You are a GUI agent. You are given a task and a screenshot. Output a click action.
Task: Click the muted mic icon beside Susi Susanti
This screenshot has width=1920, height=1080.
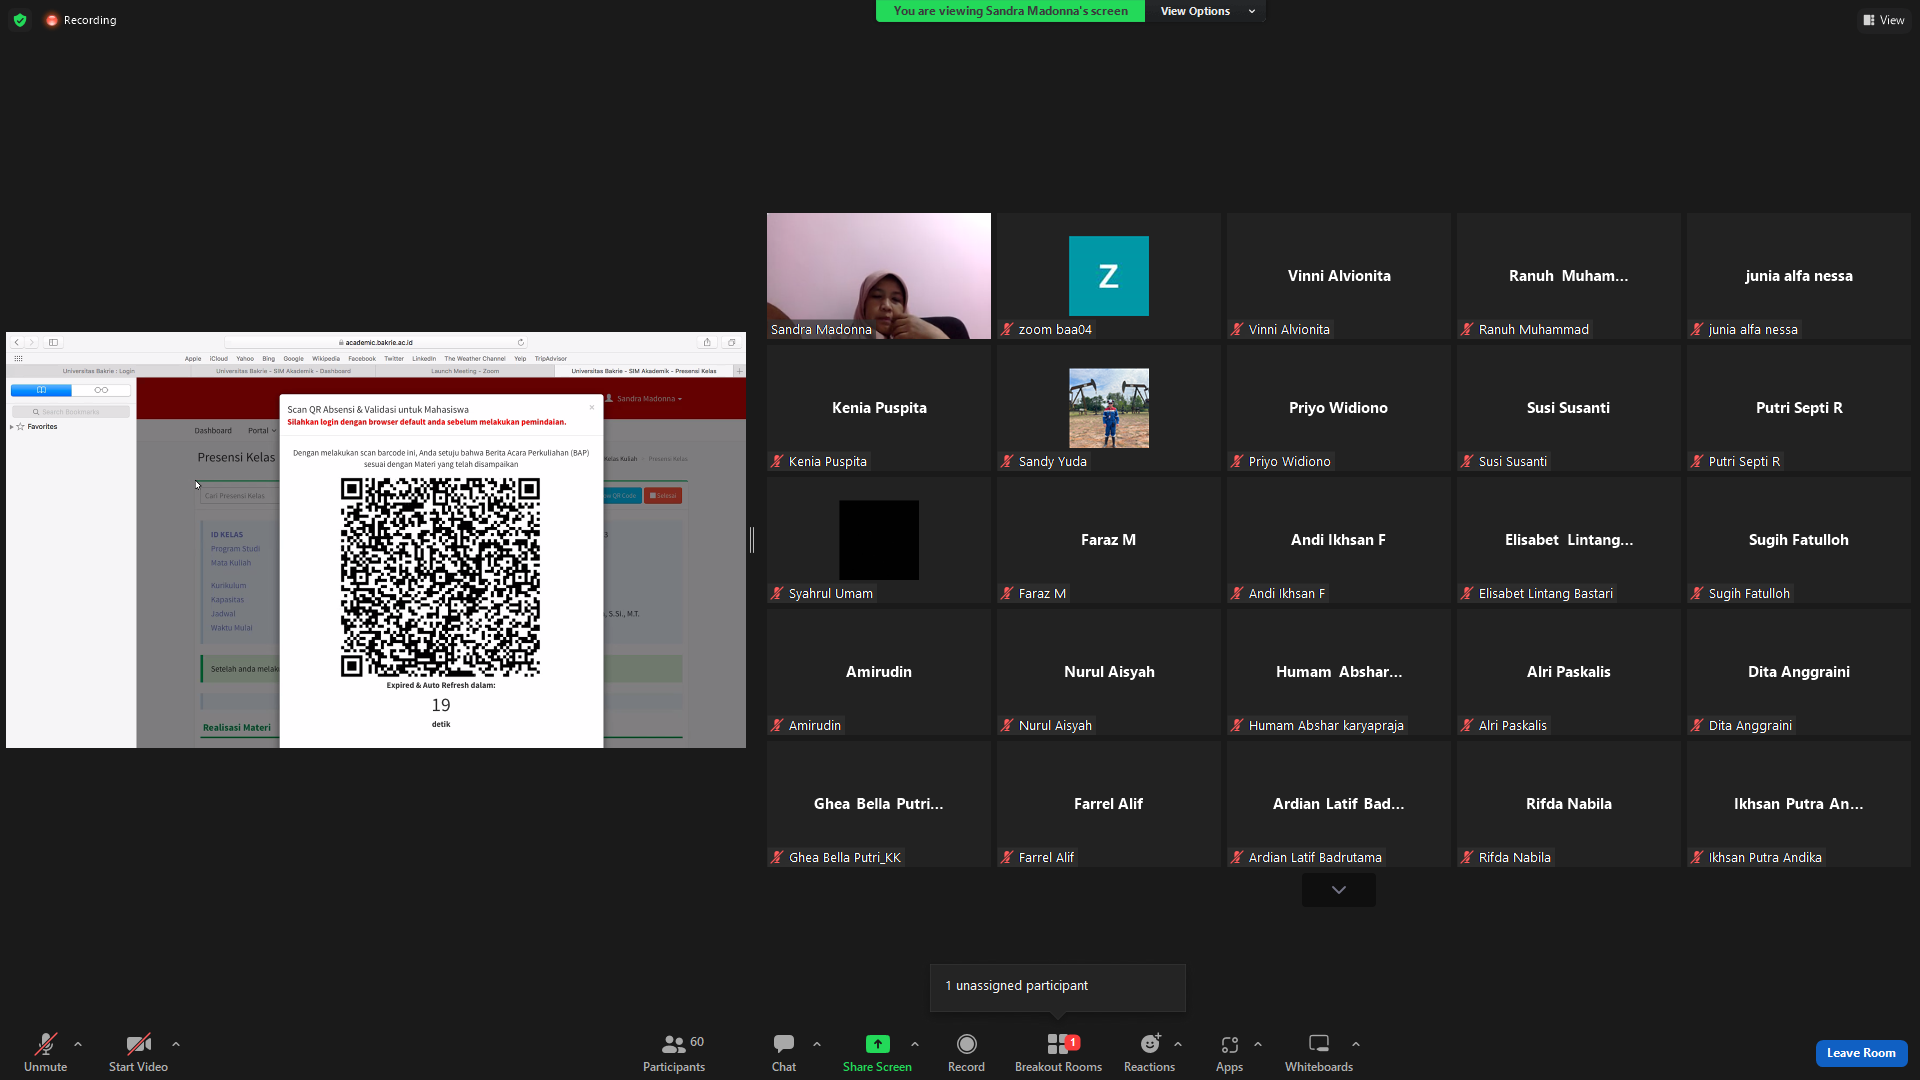point(1467,461)
